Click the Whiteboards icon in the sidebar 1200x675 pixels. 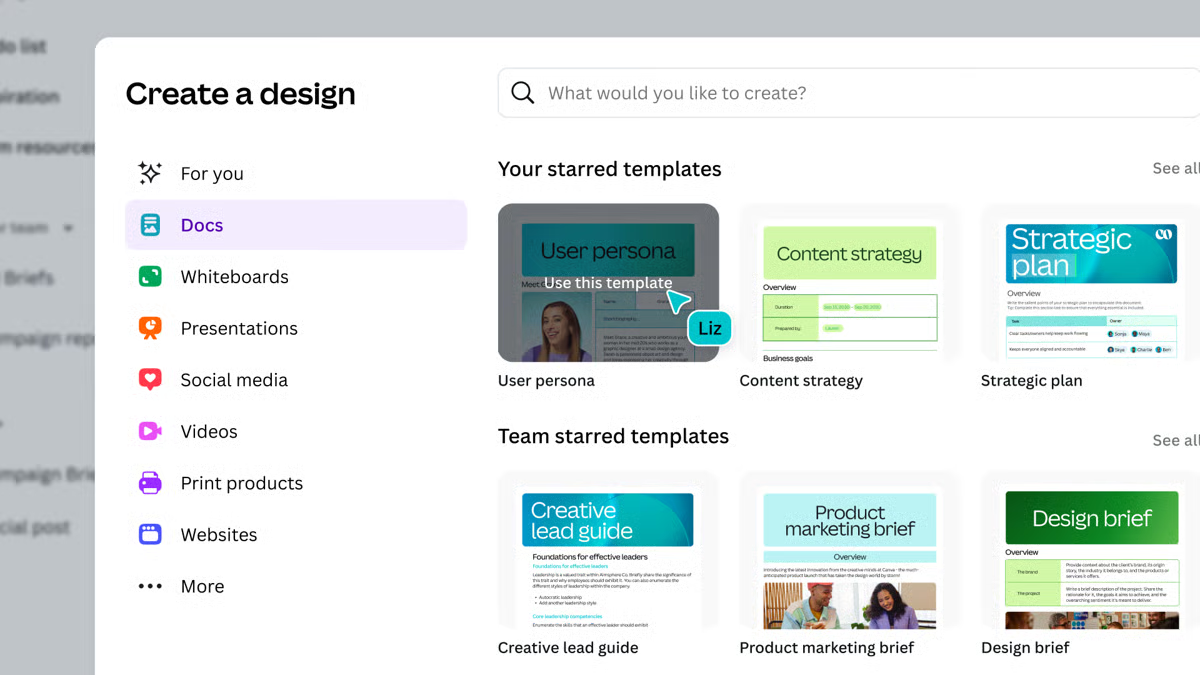(152, 276)
